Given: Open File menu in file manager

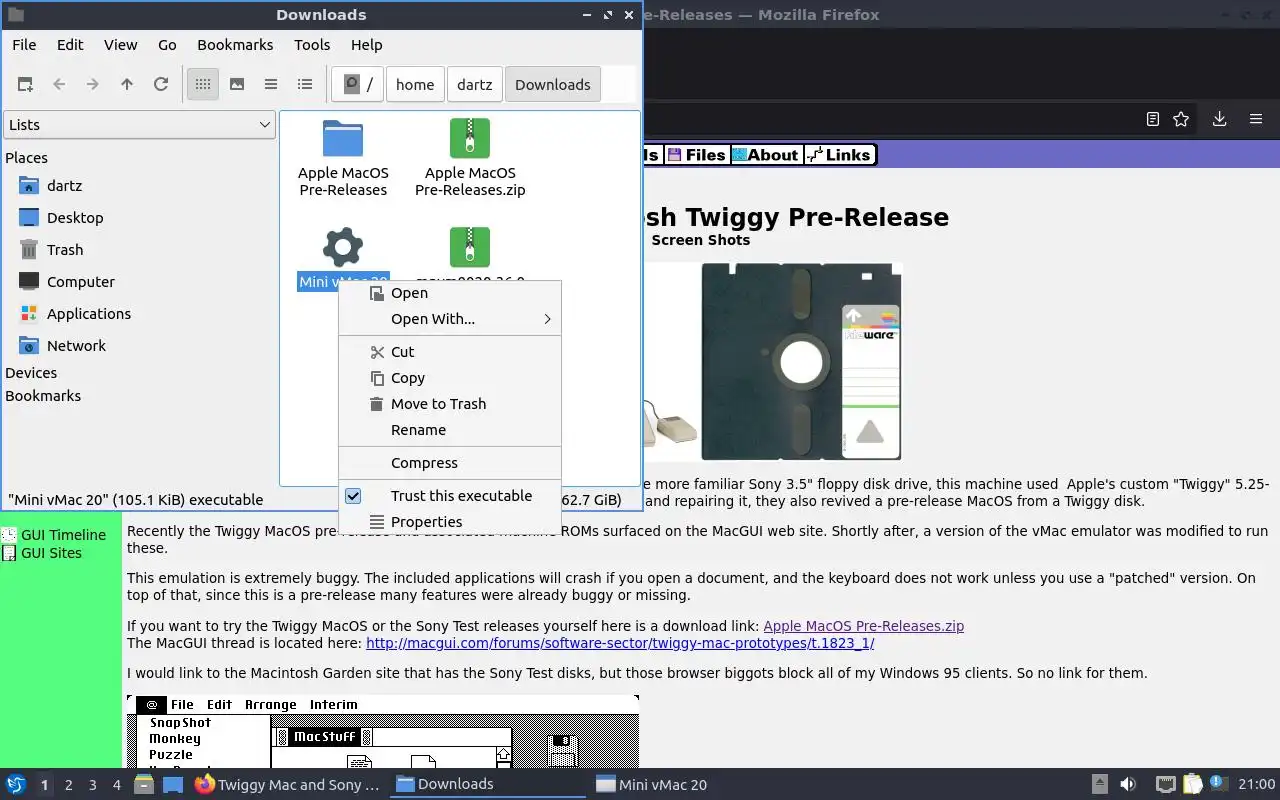Looking at the screenshot, I should point(24,45).
